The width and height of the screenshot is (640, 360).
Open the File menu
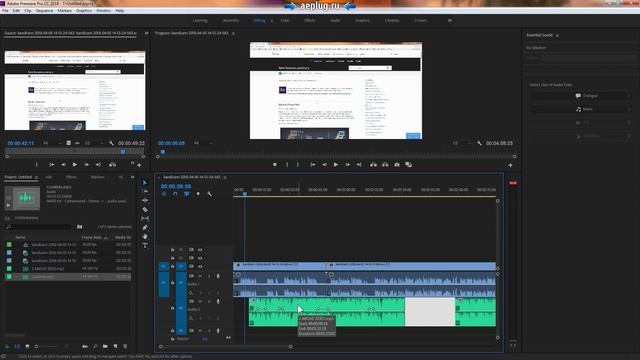tap(5, 11)
